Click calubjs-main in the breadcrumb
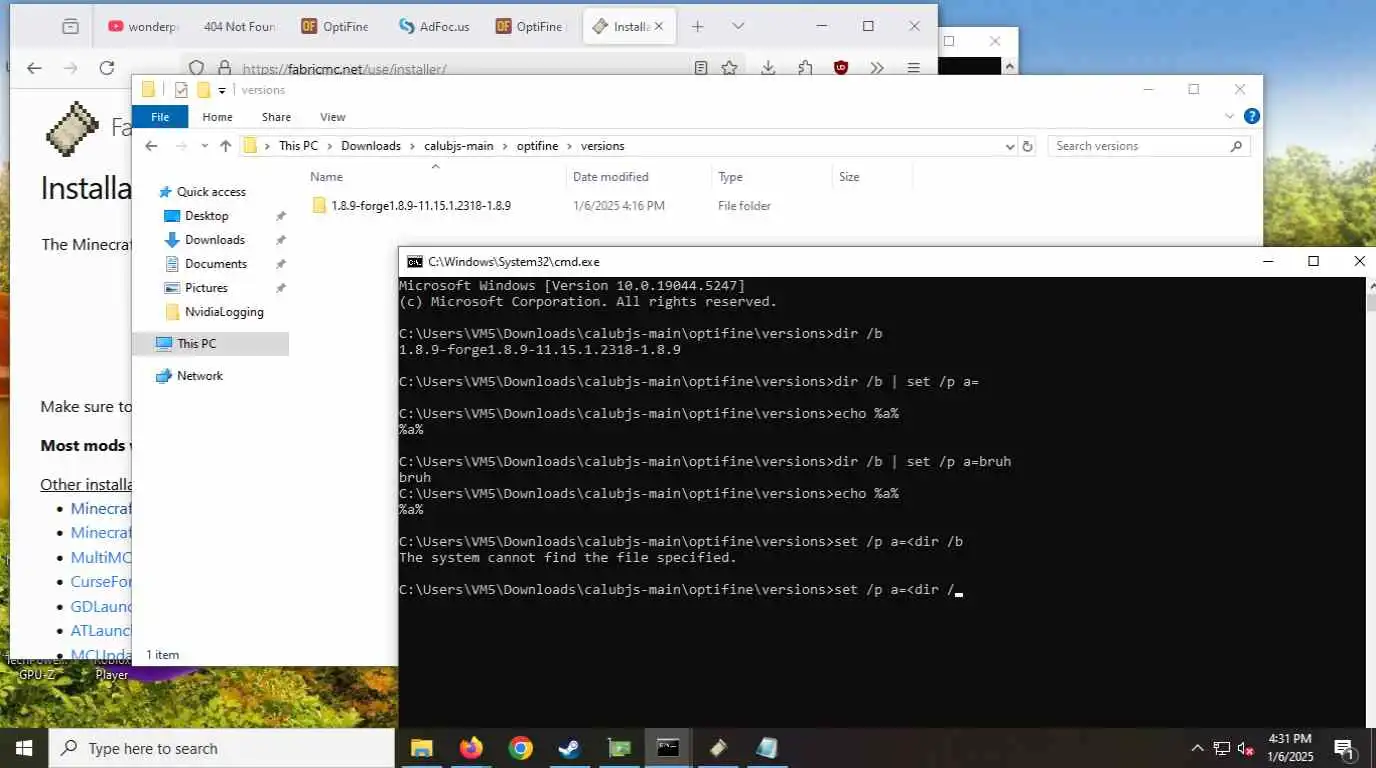Screen dimensions: 1376x768 click(x=459, y=146)
